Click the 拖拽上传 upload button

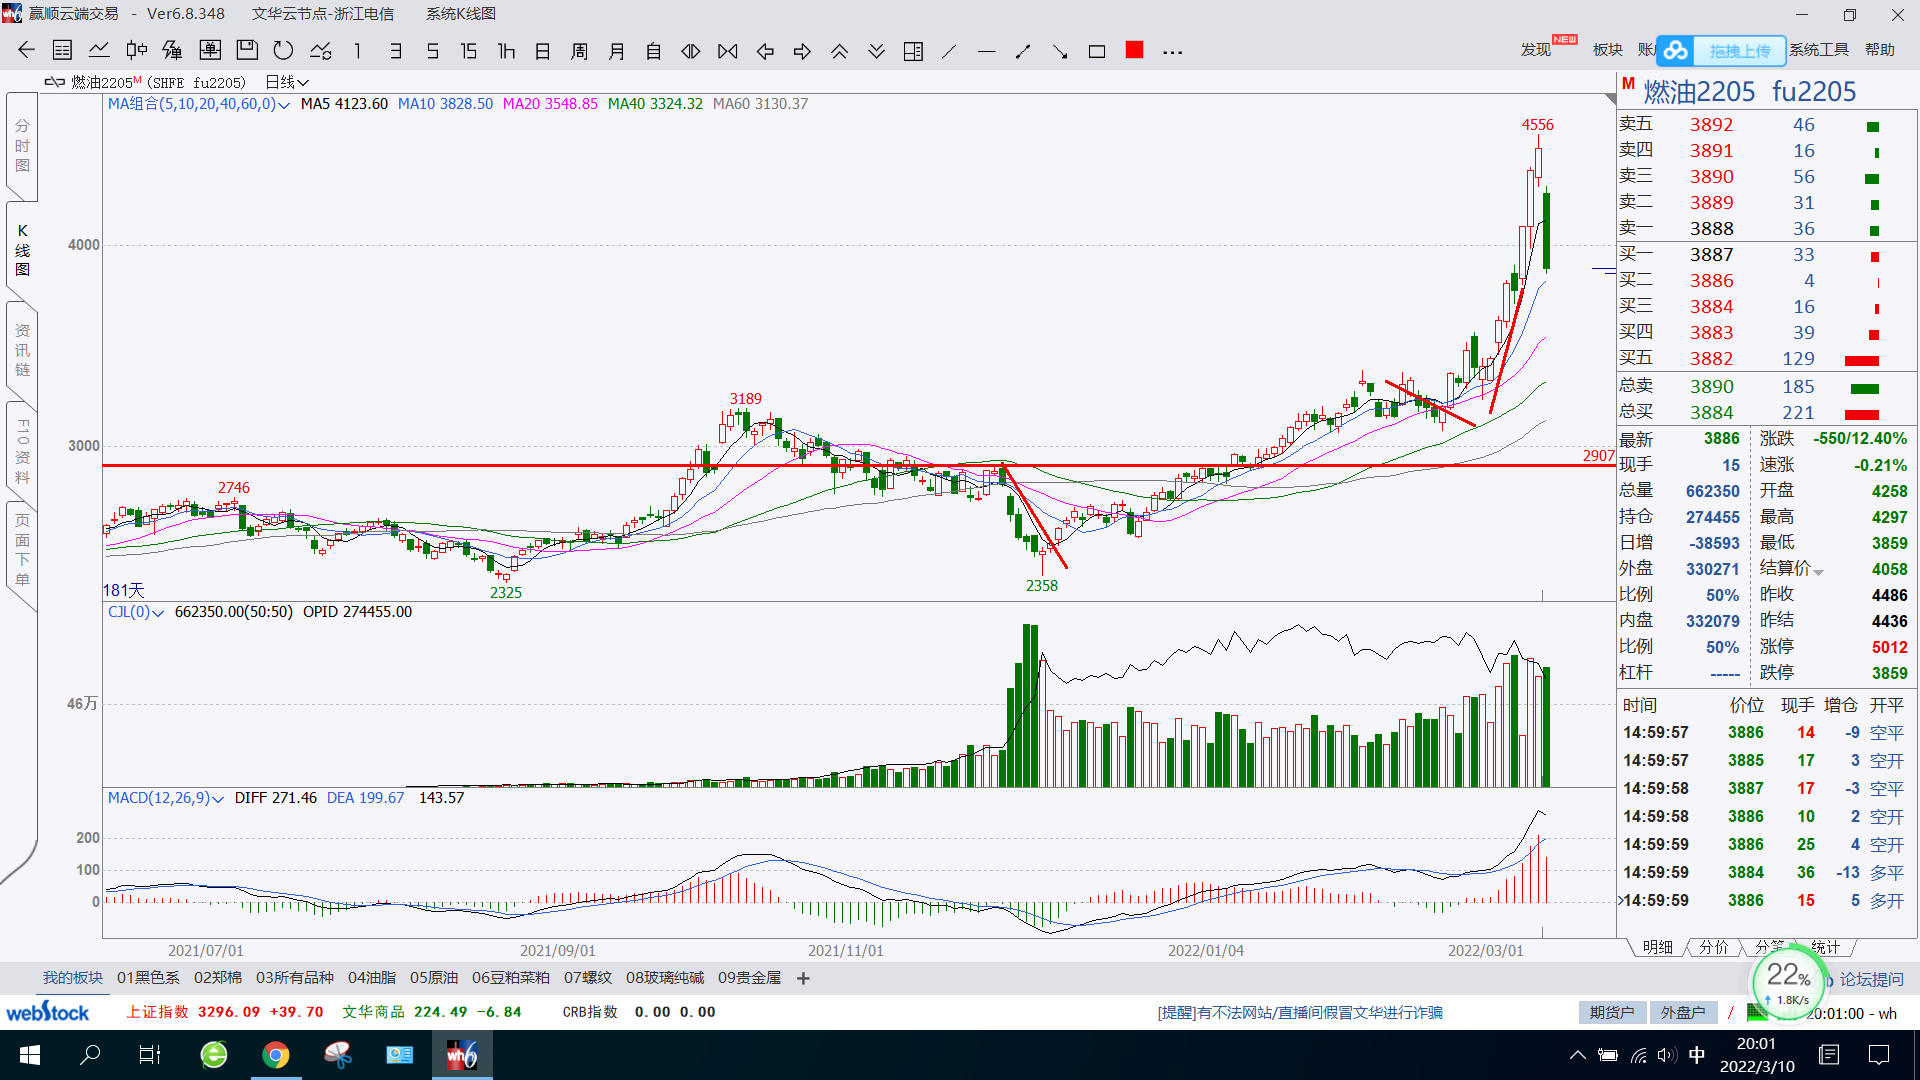(x=1739, y=50)
